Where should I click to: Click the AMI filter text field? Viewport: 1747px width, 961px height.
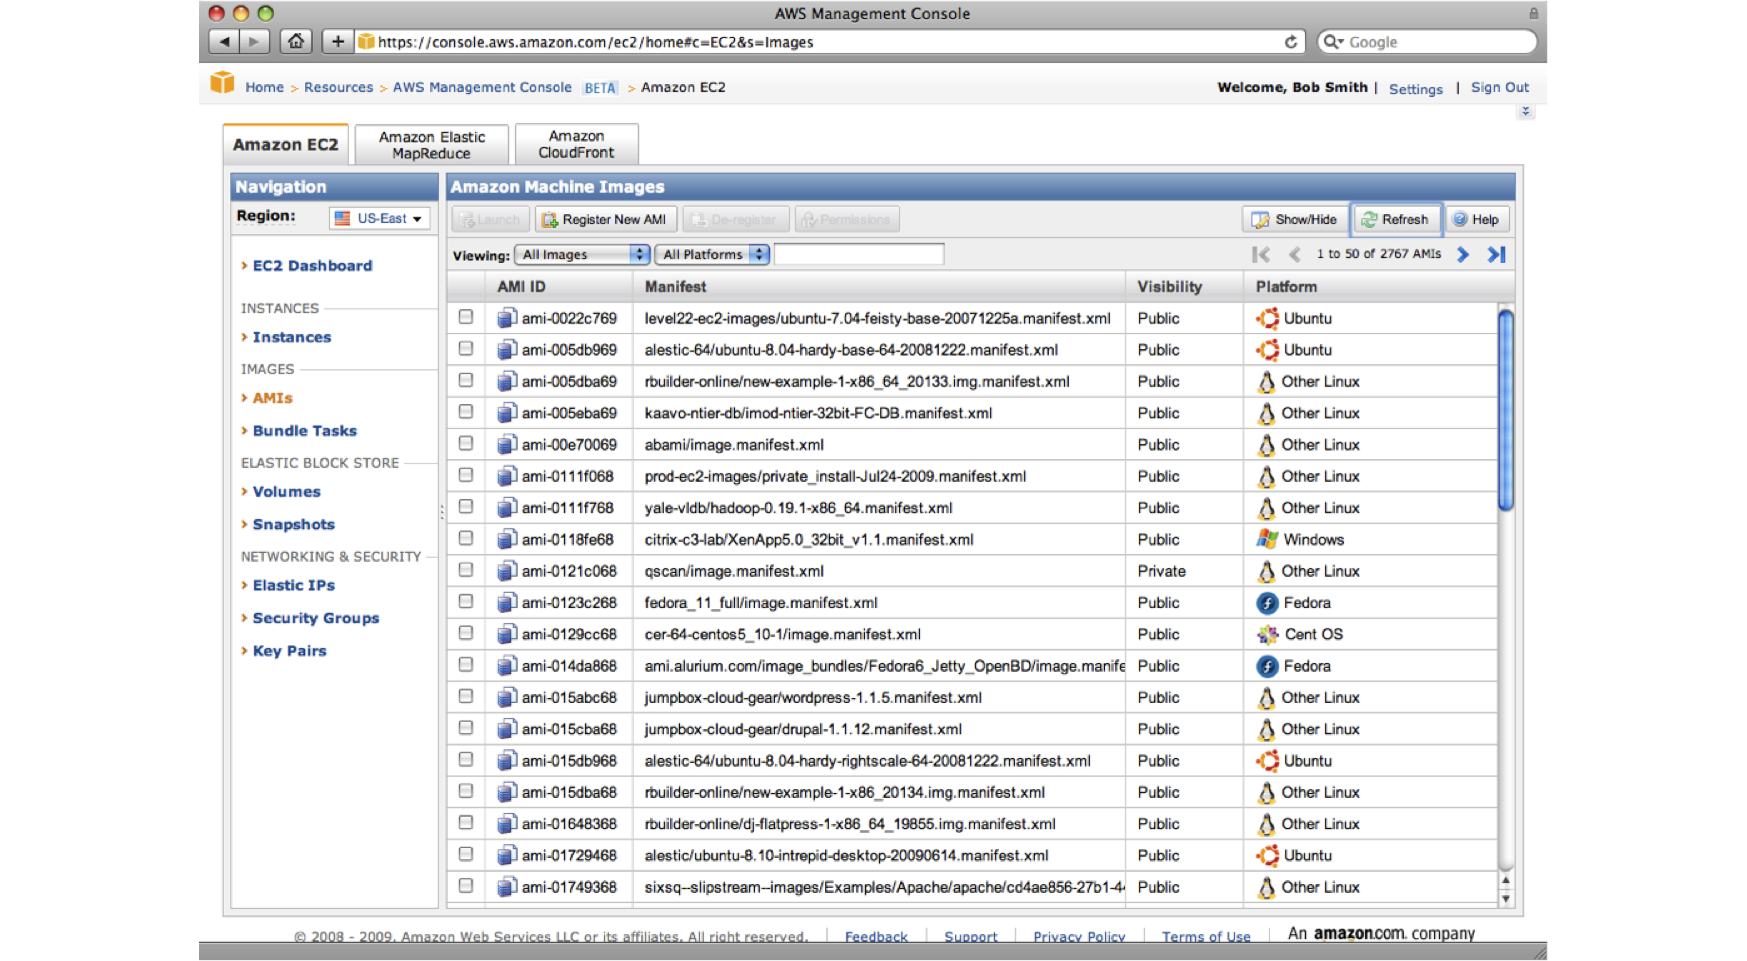(859, 255)
